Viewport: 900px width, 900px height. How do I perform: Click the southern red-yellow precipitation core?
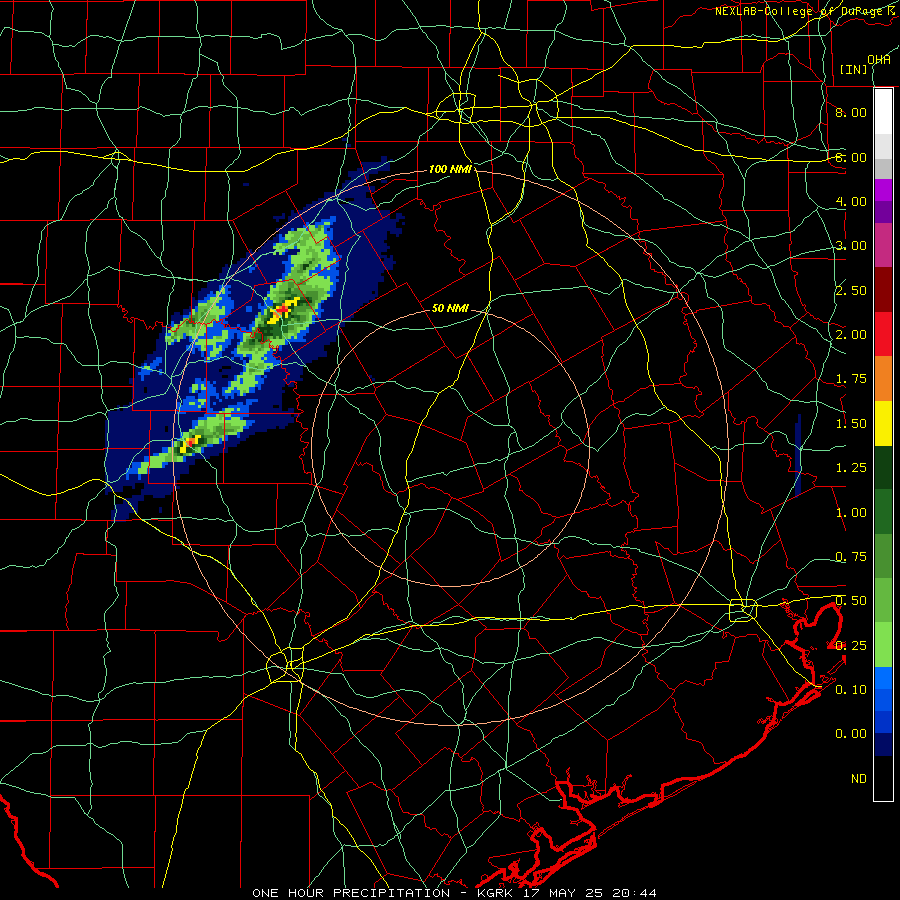tap(191, 443)
